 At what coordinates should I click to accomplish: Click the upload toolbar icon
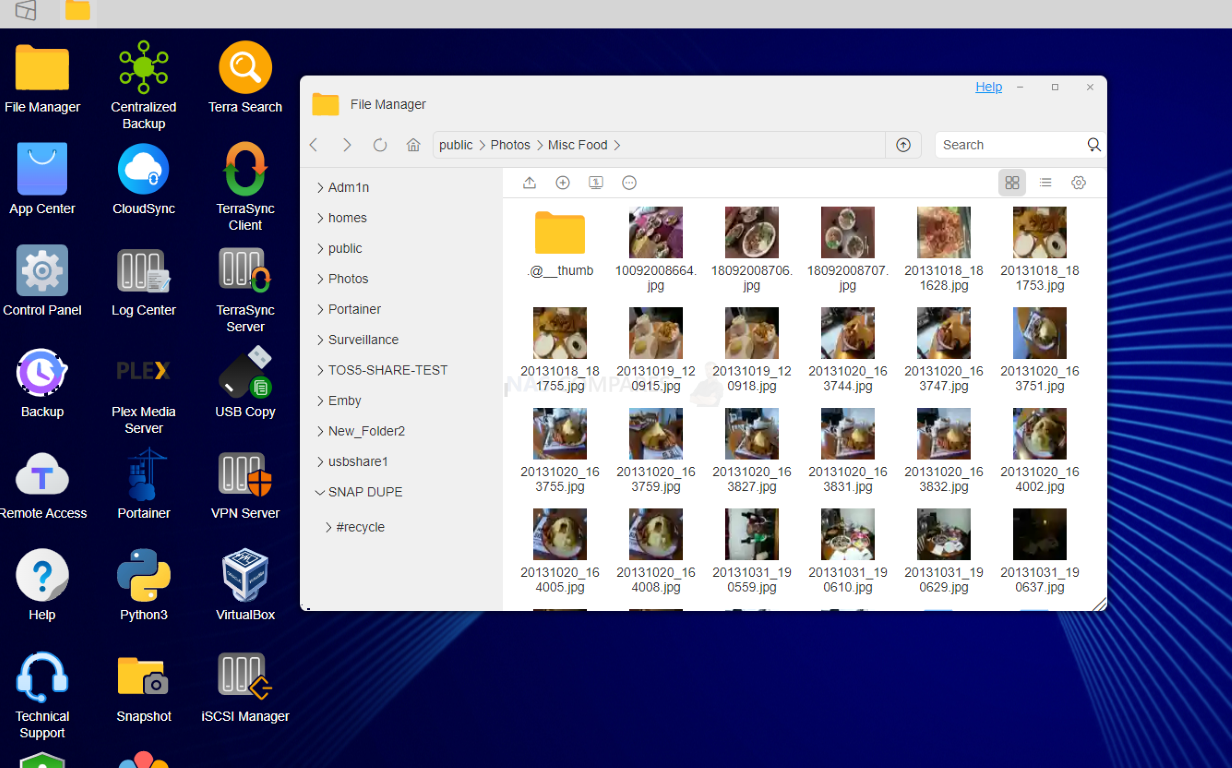point(530,183)
